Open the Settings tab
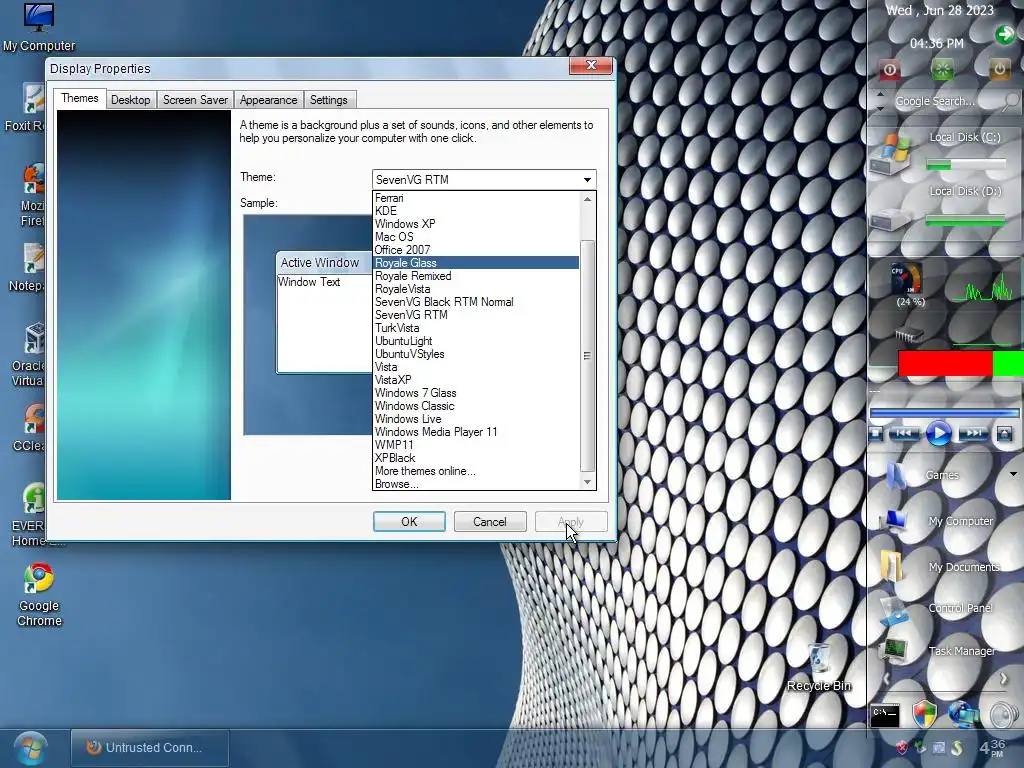The width and height of the screenshot is (1024, 768). point(328,100)
